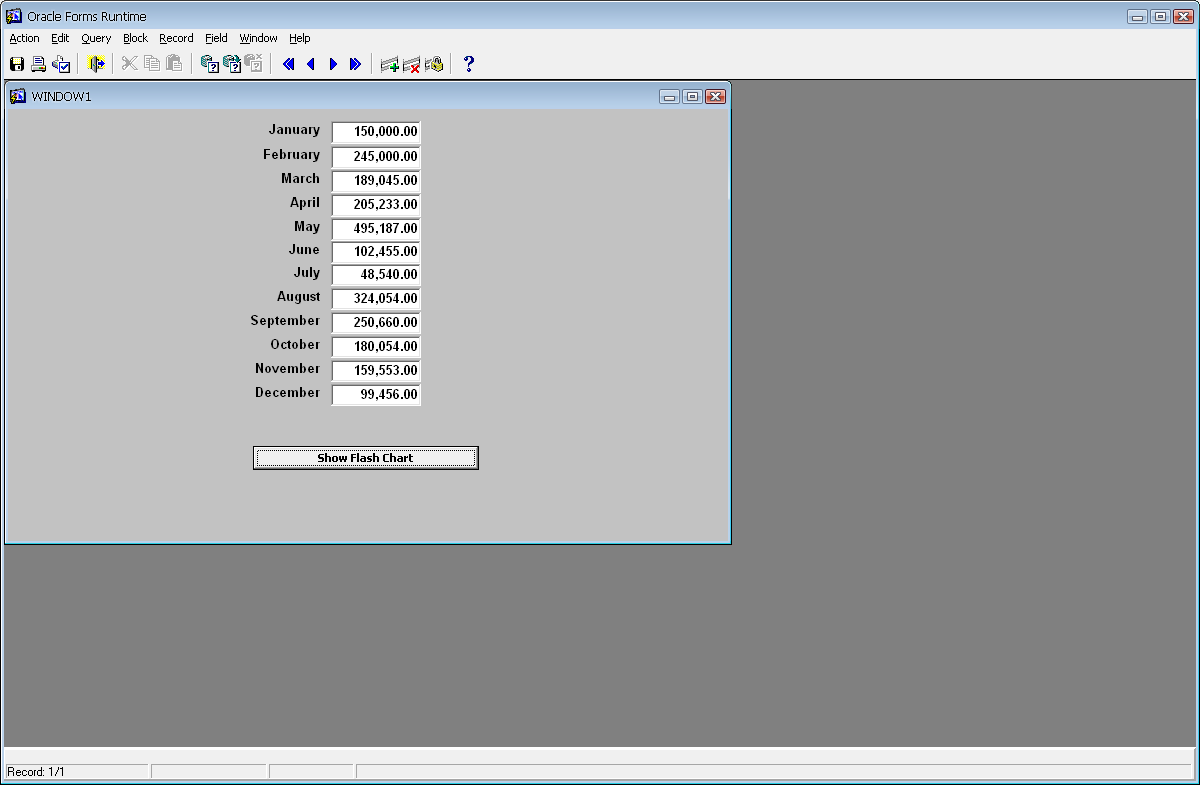
Task: Click the Insert Record icon
Action: (390, 64)
